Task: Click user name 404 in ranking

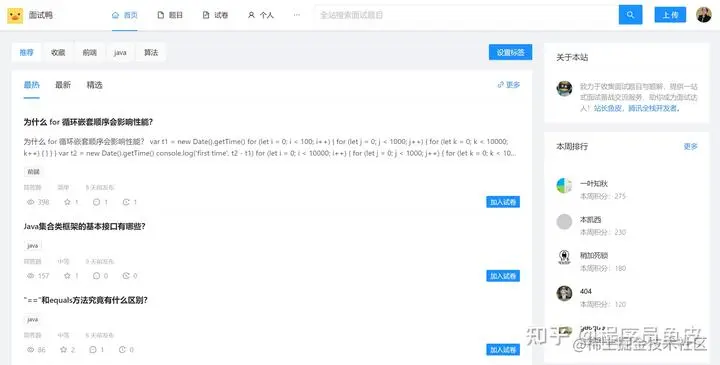Action: [586, 291]
